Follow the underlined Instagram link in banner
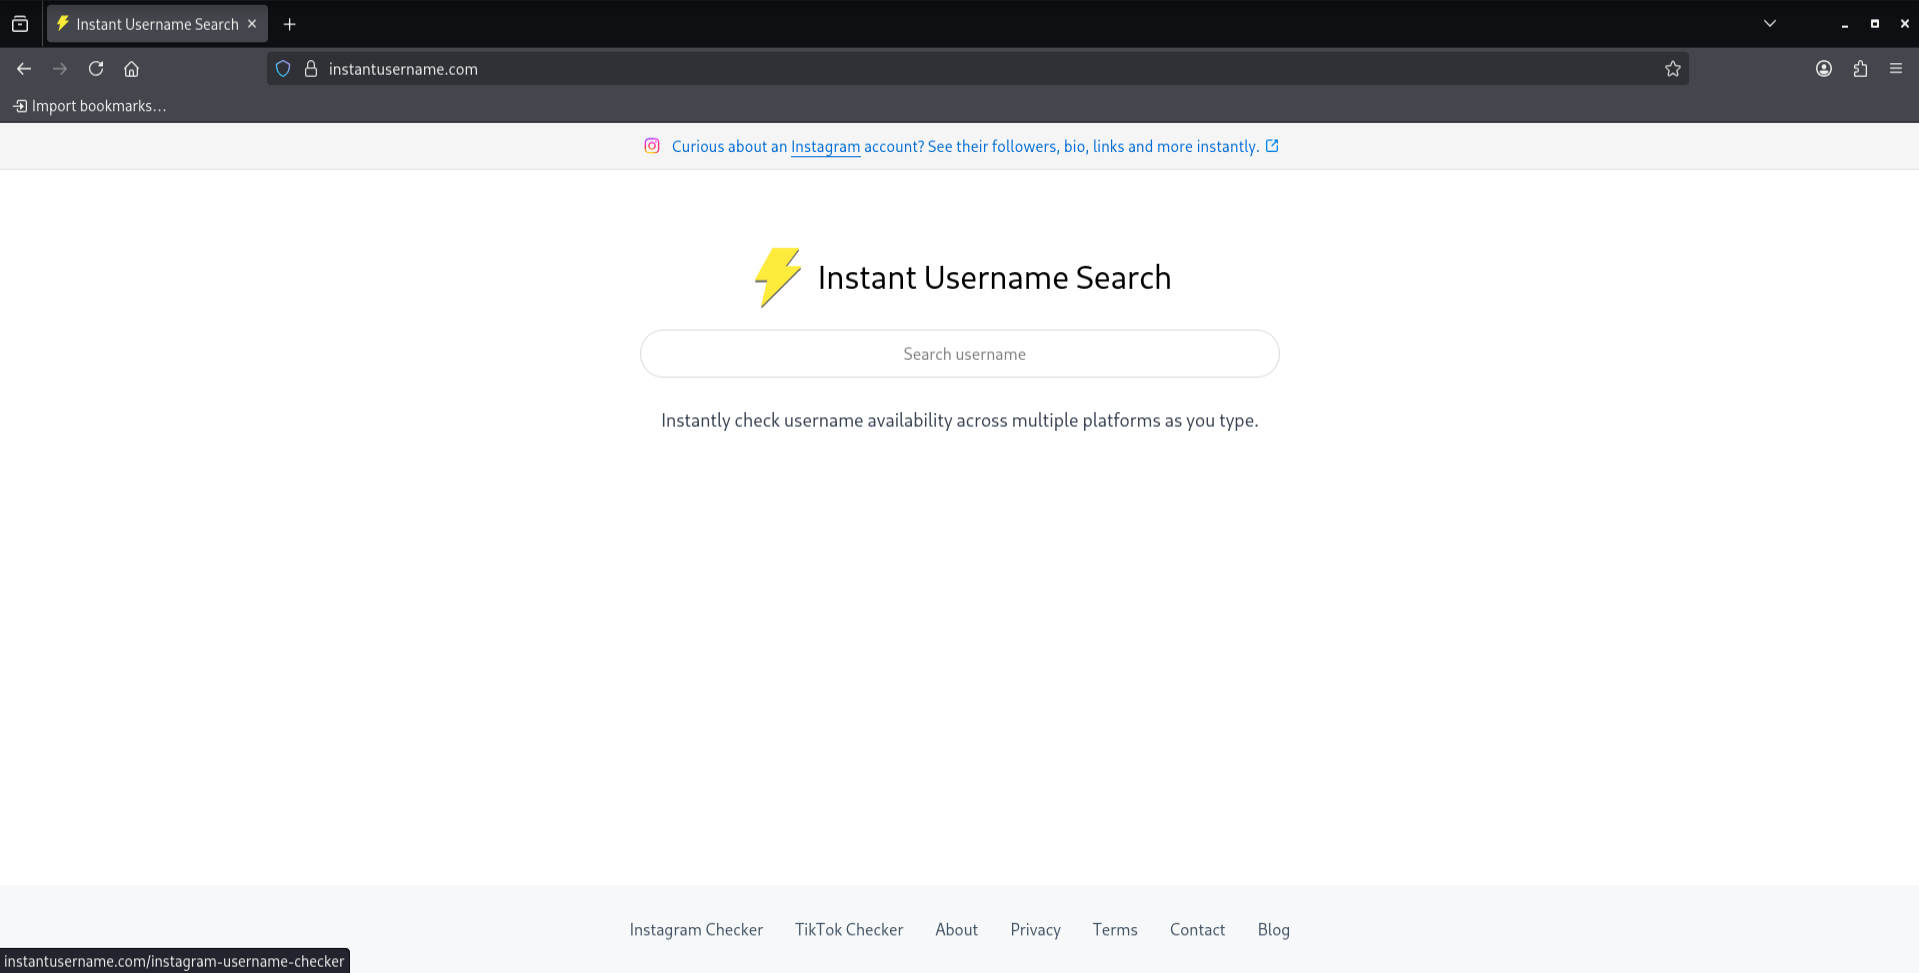 825,147
